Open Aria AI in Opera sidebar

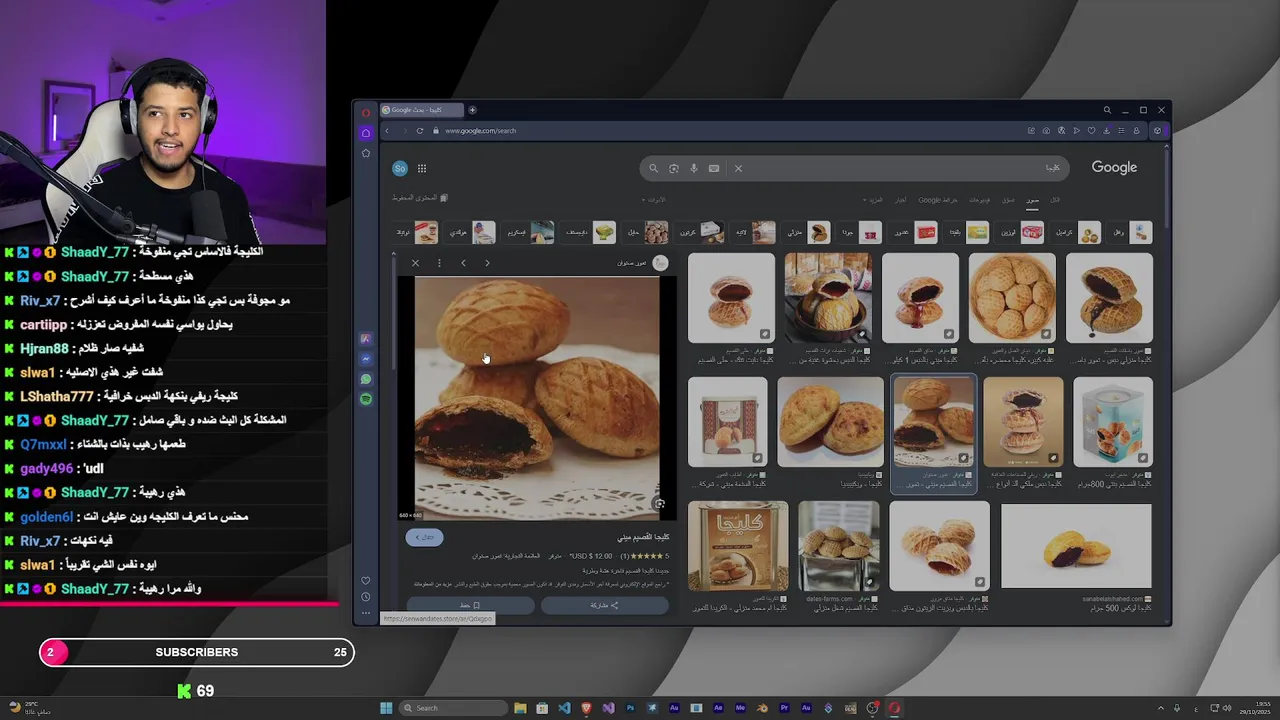[366, 339]
